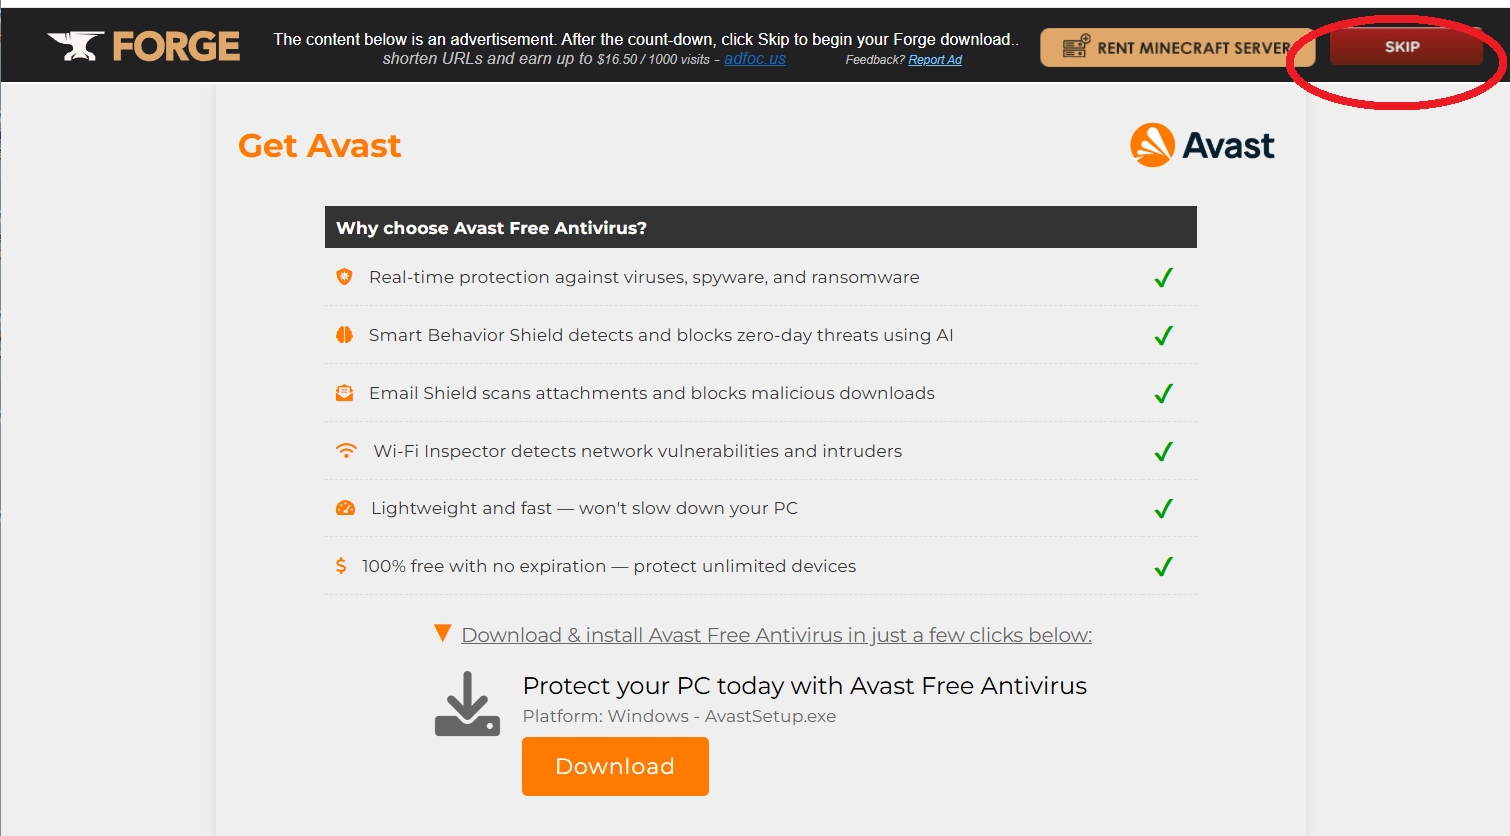The width and height of the screenshot is (1510, 836).
Task: Click the green checkmark on Wi-Fi Inspector row
Action: (x=1163, y=452)
